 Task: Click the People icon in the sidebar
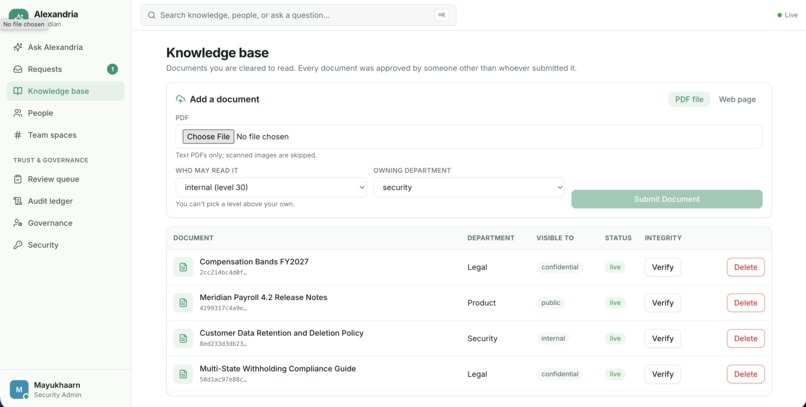(17, 113)
